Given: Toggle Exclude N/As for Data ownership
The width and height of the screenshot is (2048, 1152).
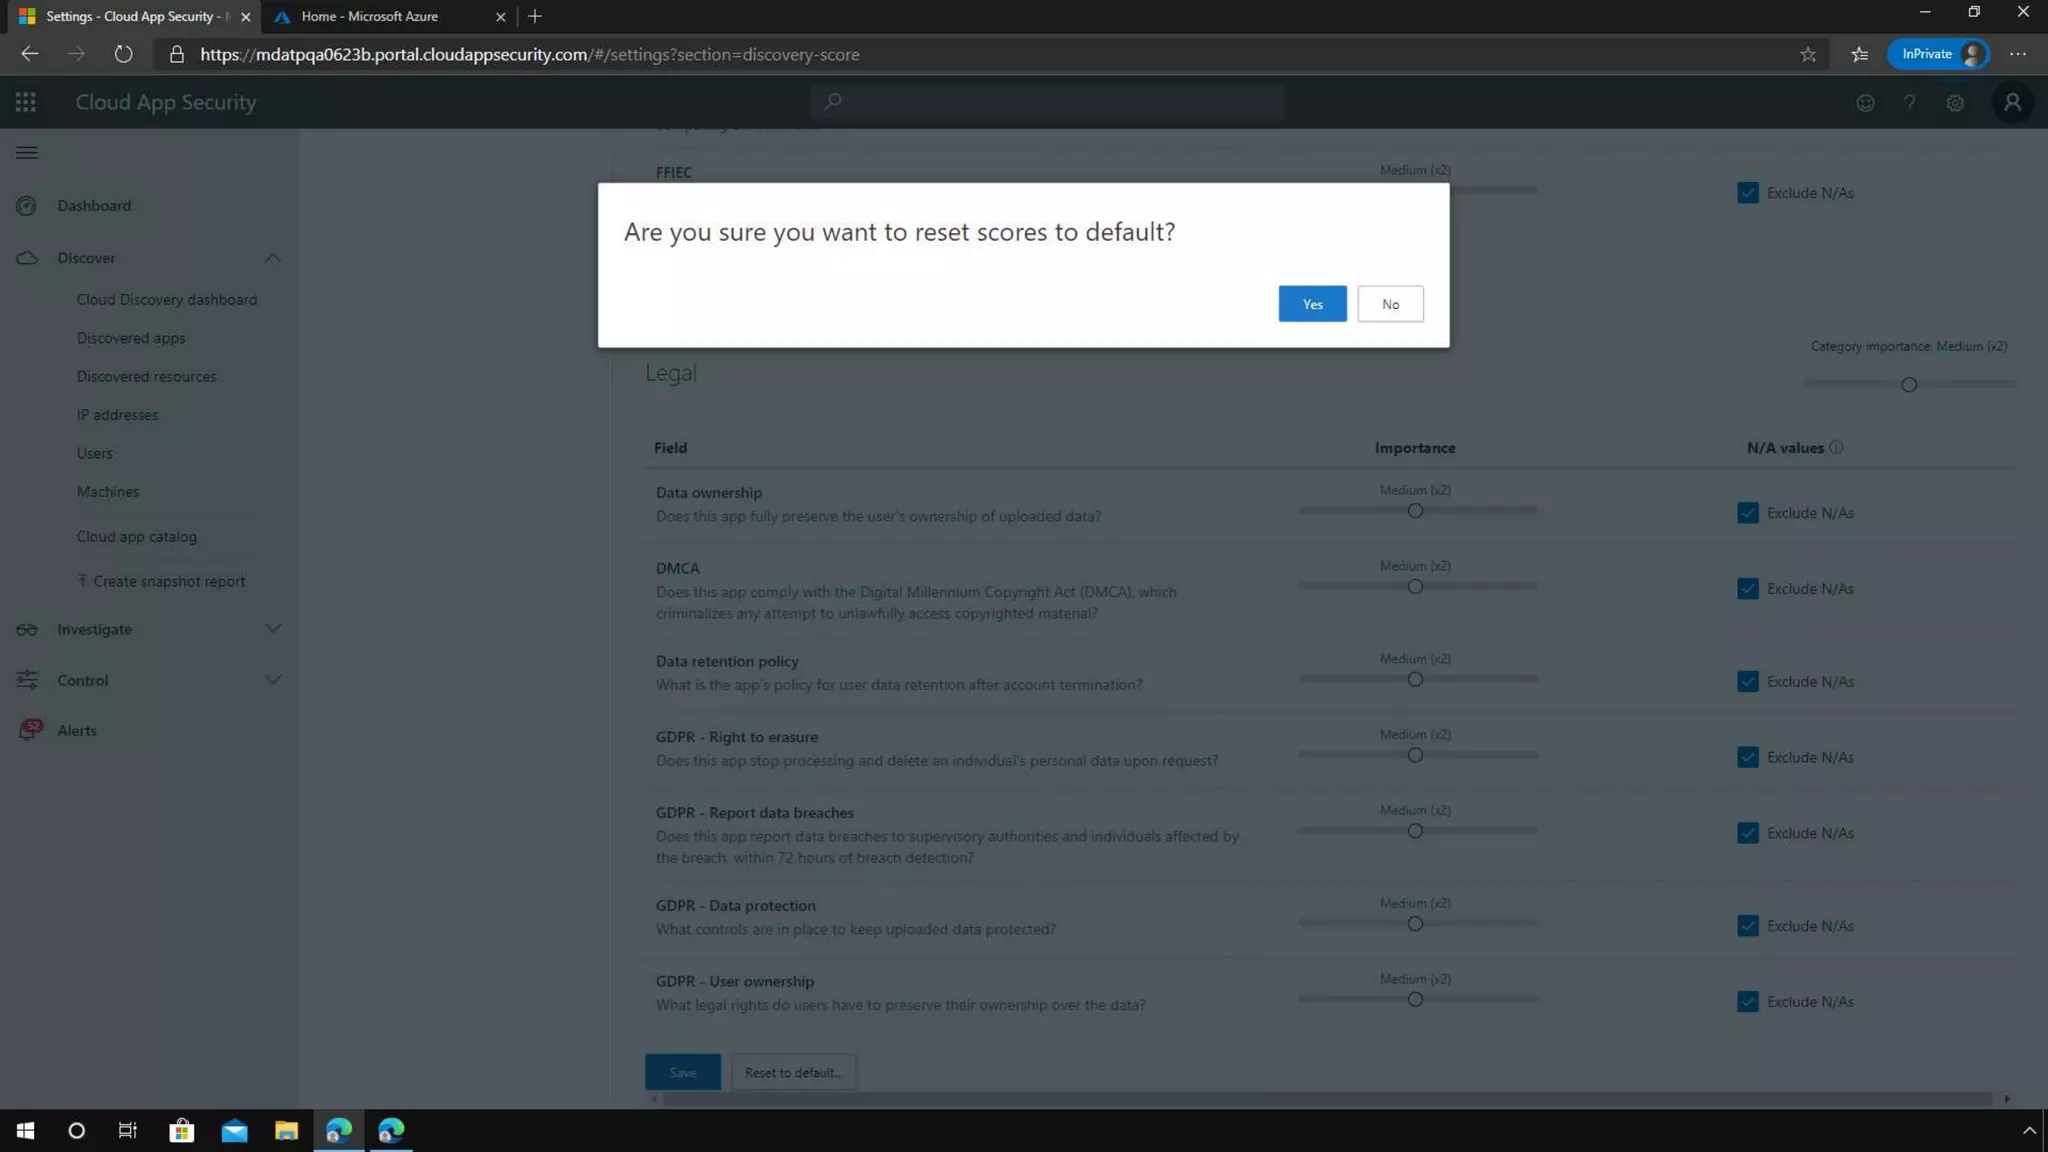Looking at the screenshot, I should (1747, 513).
